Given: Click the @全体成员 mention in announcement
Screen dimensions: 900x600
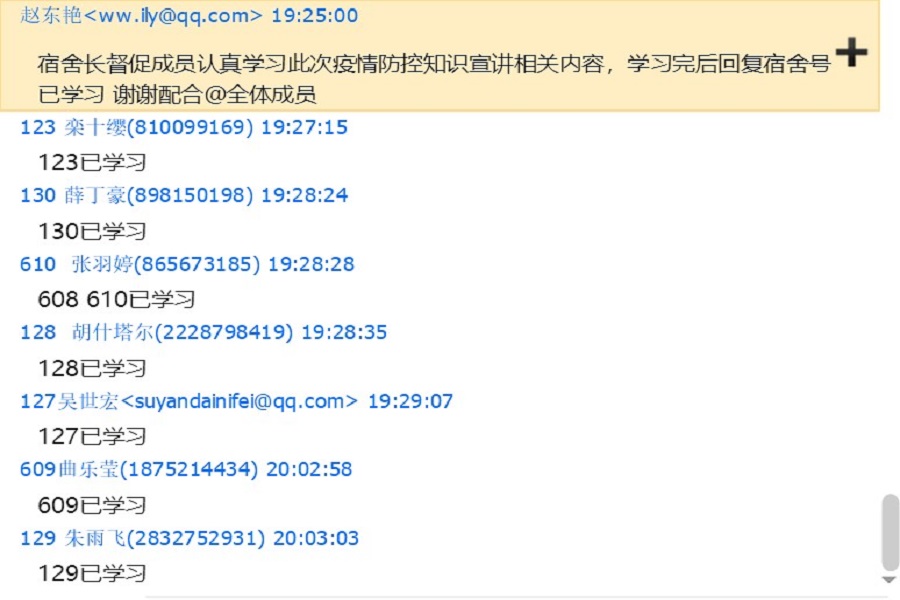Looking at the screenshot, I should click(x=261, y=94).
